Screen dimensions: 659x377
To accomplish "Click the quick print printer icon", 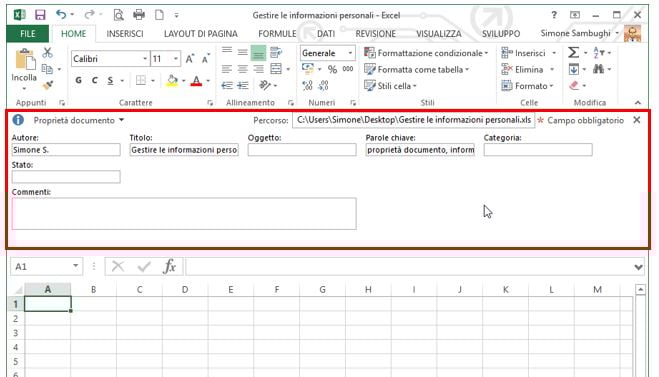I will (x=139, y=15).
